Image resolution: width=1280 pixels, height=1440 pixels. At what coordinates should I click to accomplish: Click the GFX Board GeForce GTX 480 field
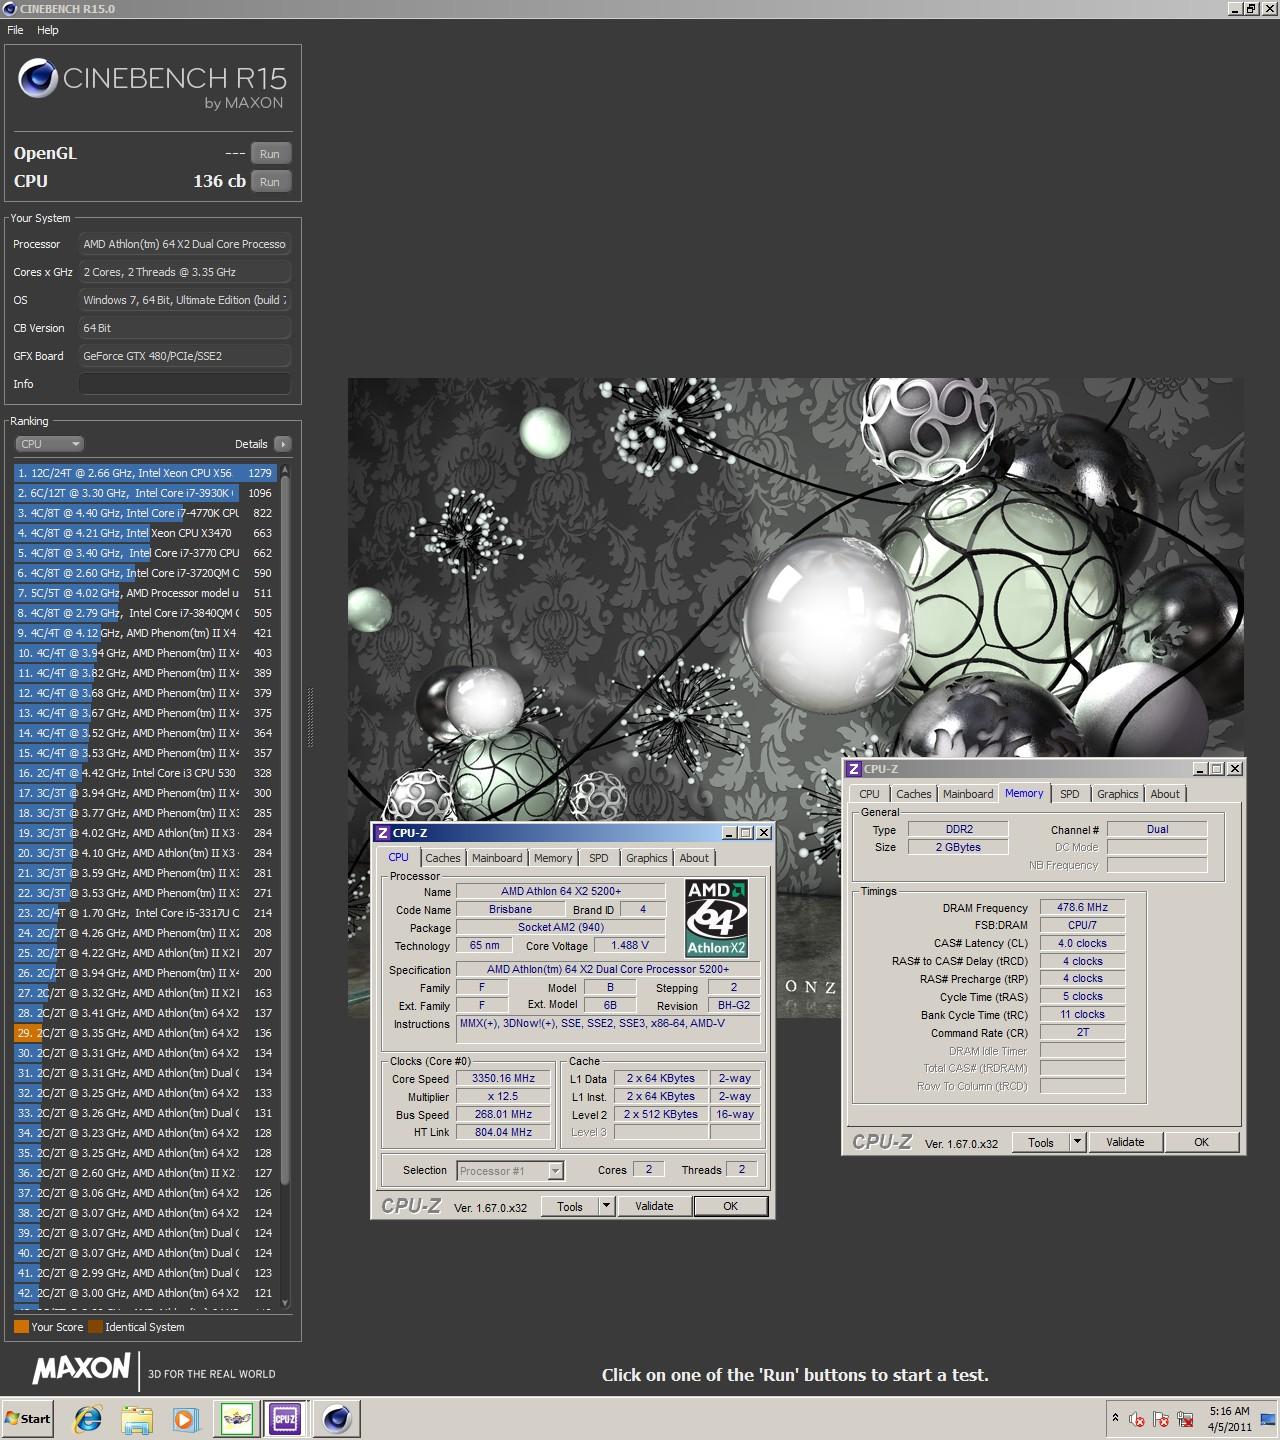(x=185, y=356)
